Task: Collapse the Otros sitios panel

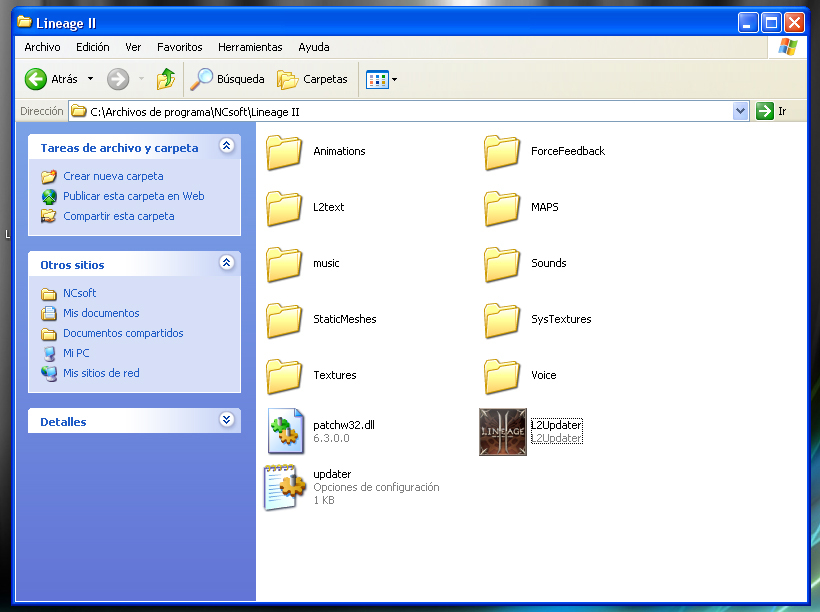Action: [226, 263]
